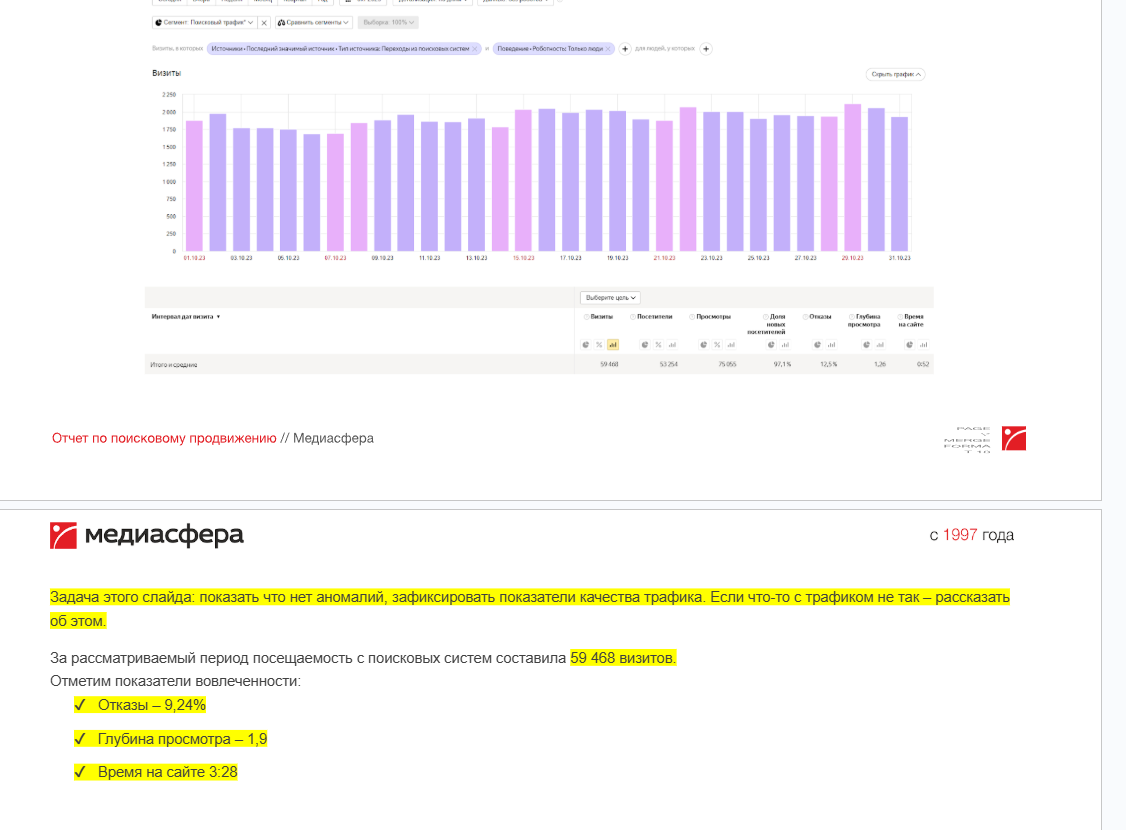Click the small red logo in slide footer
Image resolution: width=1126 pixels, height=830 pixels.
pyautogui.click(x=1014, y=438)
